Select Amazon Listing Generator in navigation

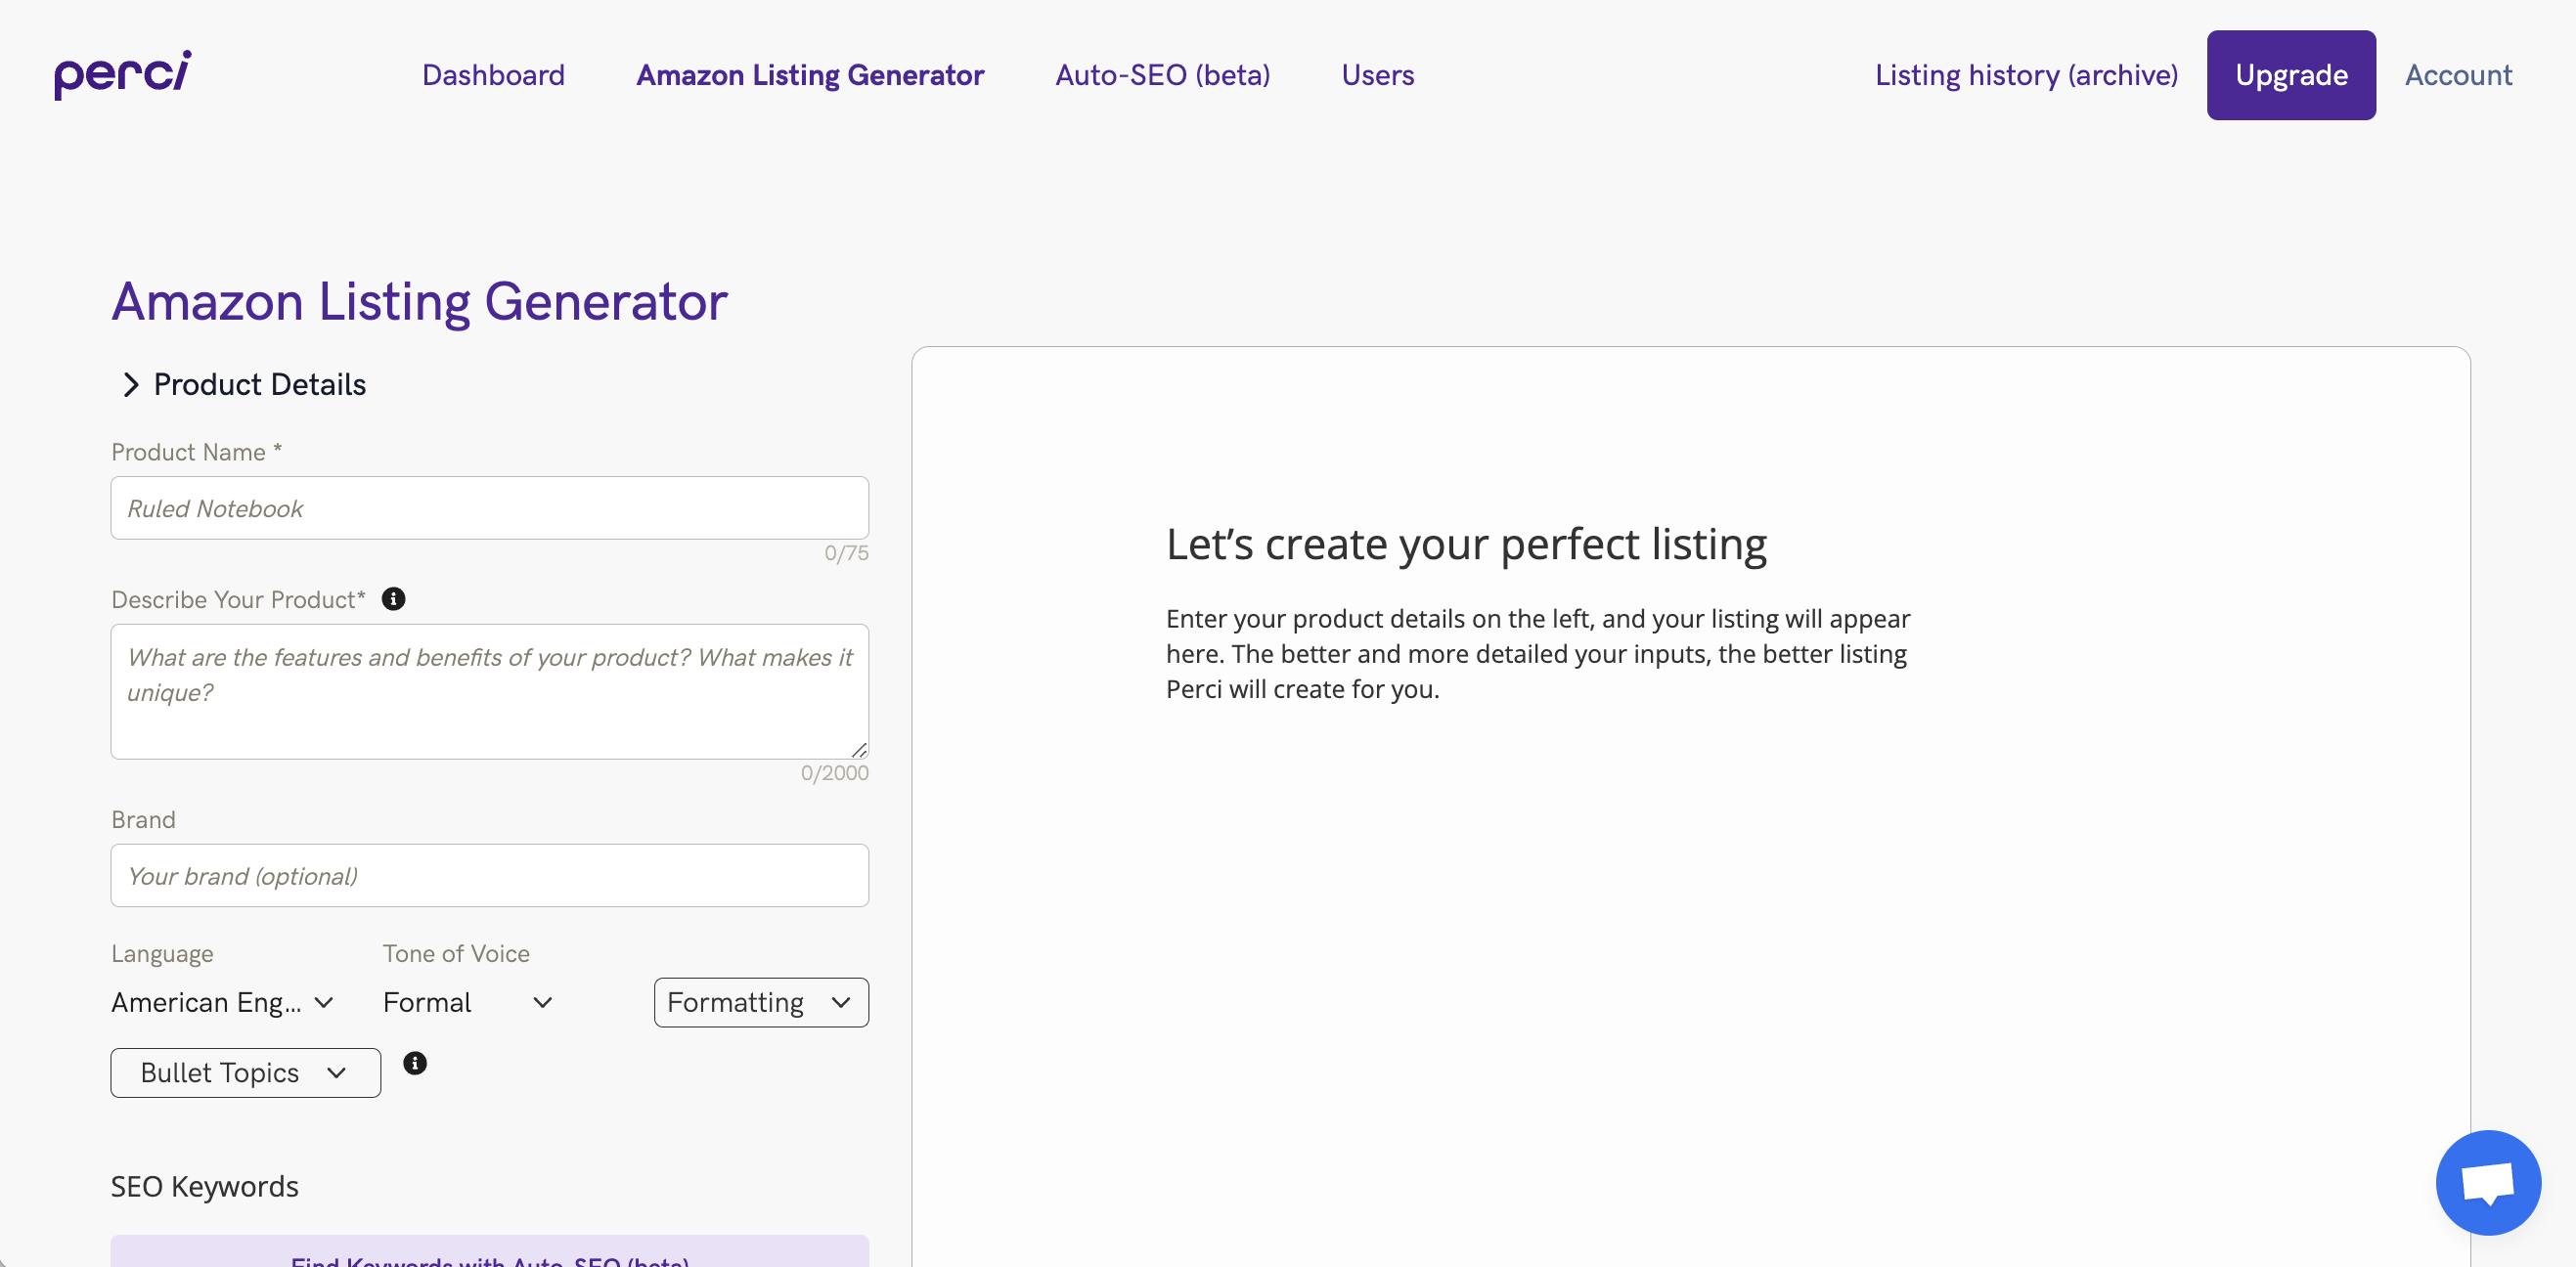(810, 75)
